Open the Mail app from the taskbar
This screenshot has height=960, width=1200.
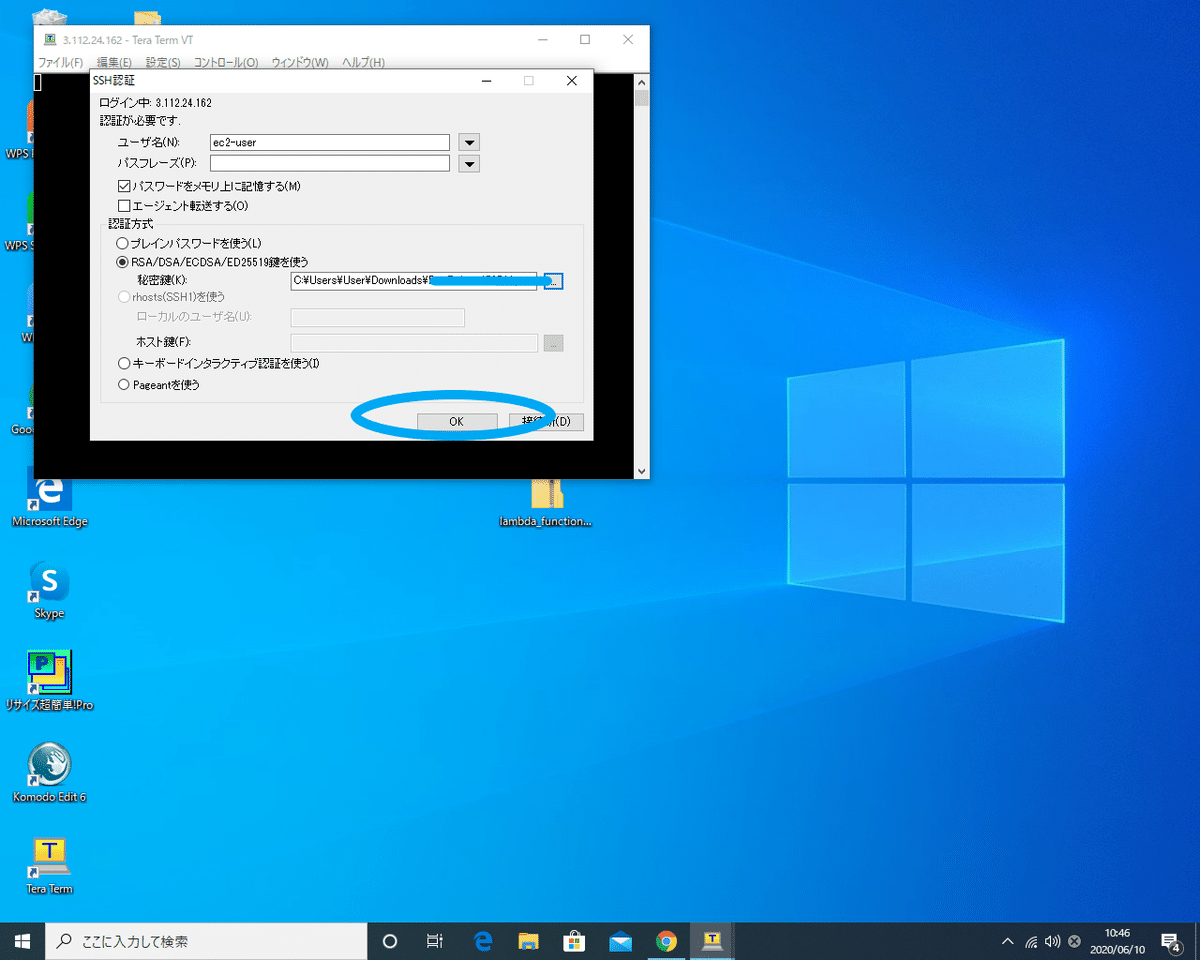tap(620, 941)
